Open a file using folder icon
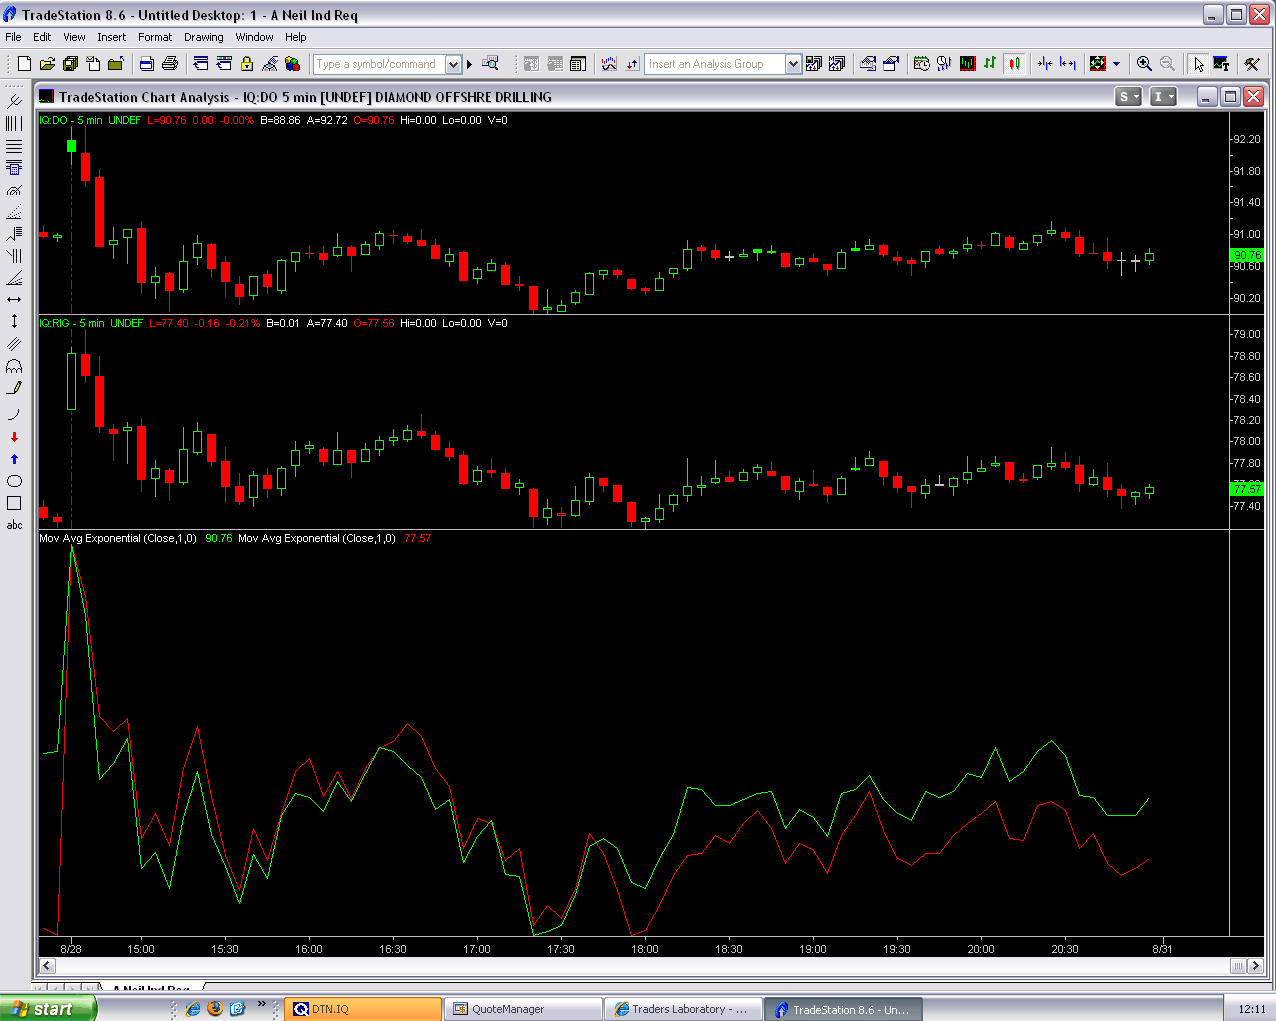Image resolution: width=1276 pixels, height=1021 pixels. click(x=47, y=64)
